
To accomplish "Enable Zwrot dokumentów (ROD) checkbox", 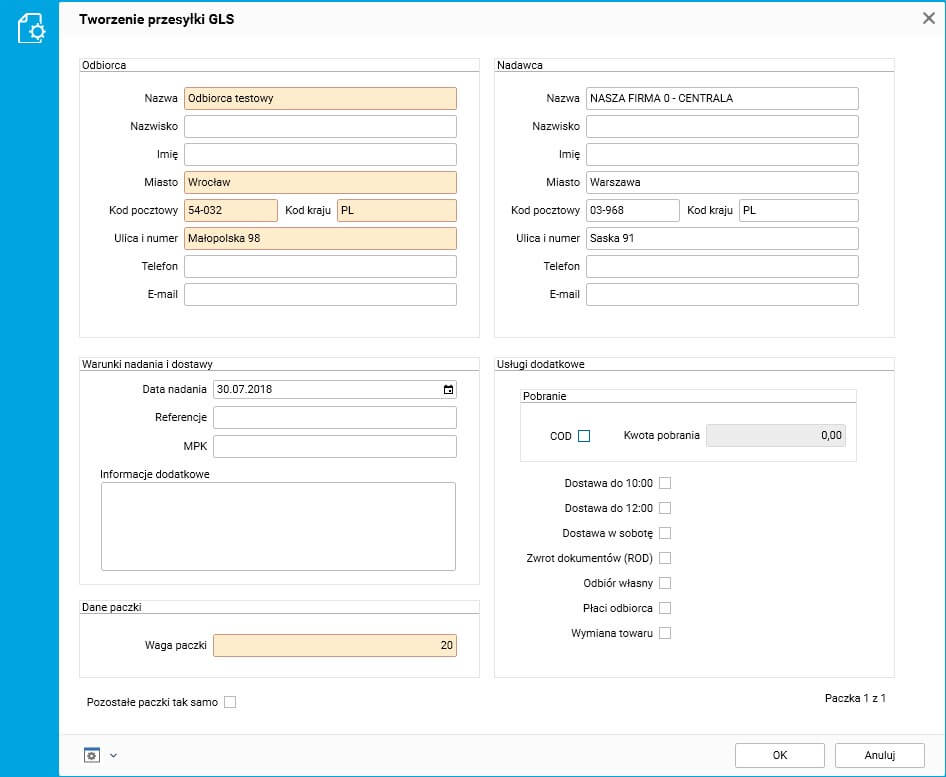I will point(665,558).
